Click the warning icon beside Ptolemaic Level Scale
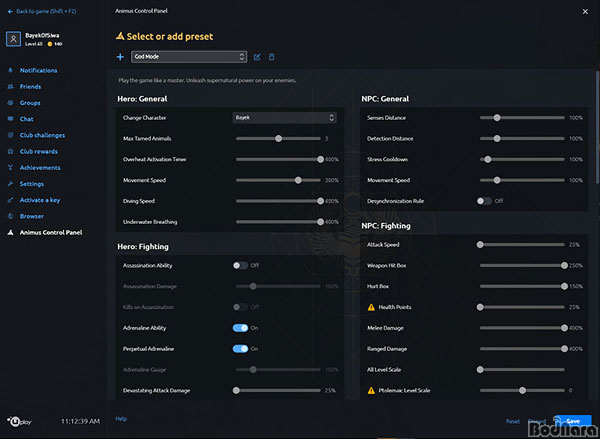This screenshot has width=600, height=439. coord(371,390)
